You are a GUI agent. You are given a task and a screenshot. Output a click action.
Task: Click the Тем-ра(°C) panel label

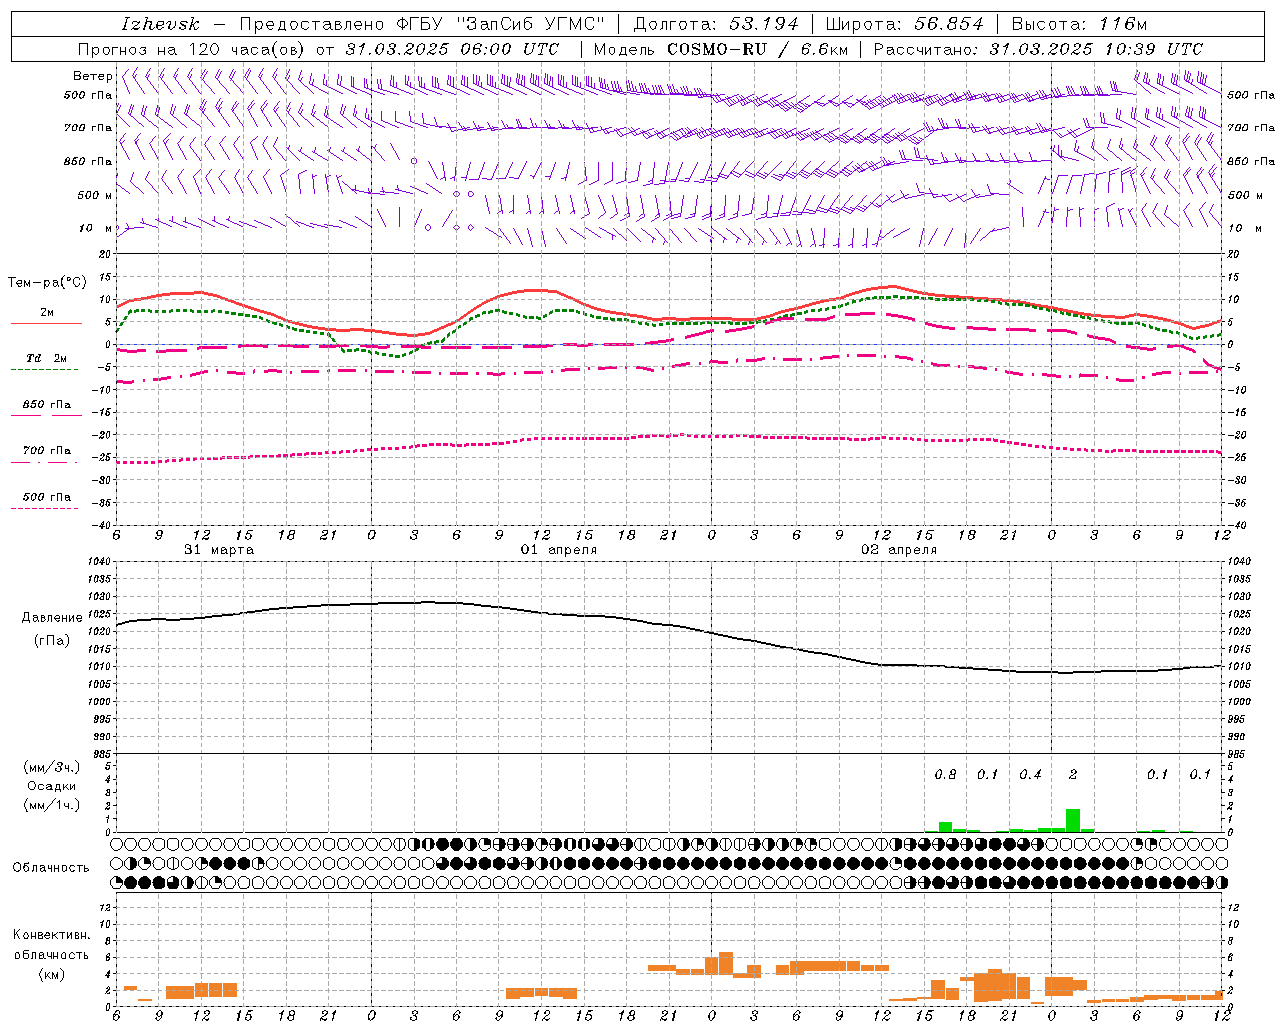tap(47, 283)
